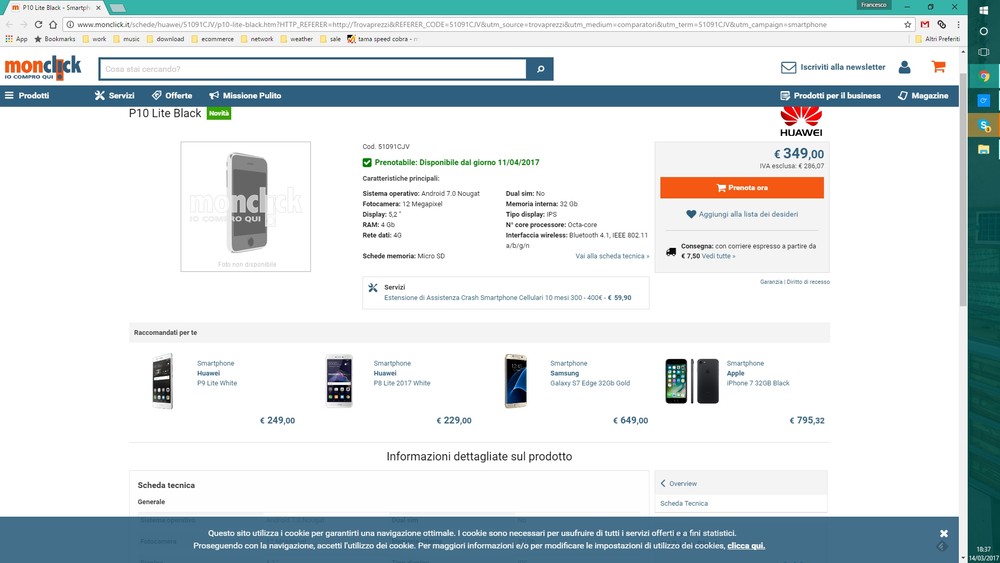Open the crash assistance extension service link
Viewport: 1000px width, 563px height.
pyautogui.click(x=508, y=298)
